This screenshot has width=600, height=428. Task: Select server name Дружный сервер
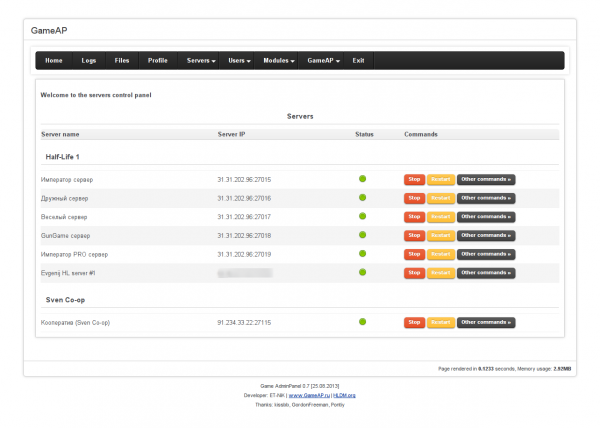click(64, 199)
